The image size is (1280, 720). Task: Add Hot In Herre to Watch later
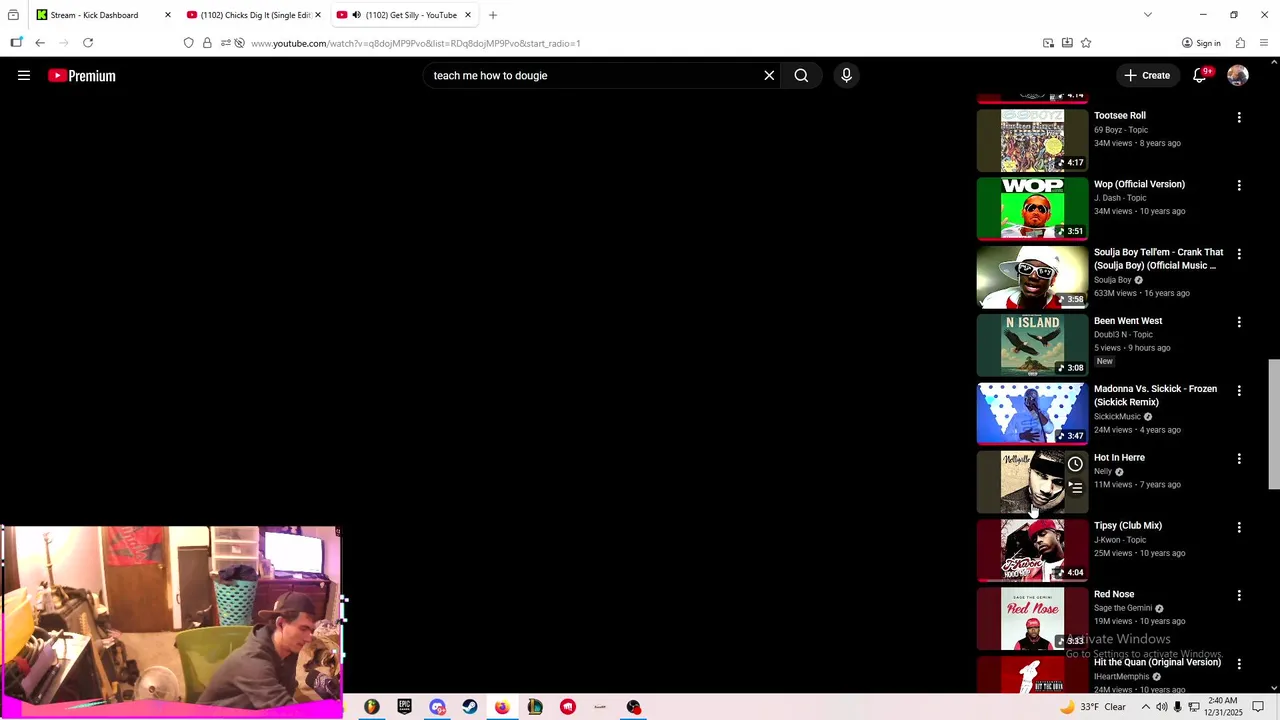pos(1075,464)
